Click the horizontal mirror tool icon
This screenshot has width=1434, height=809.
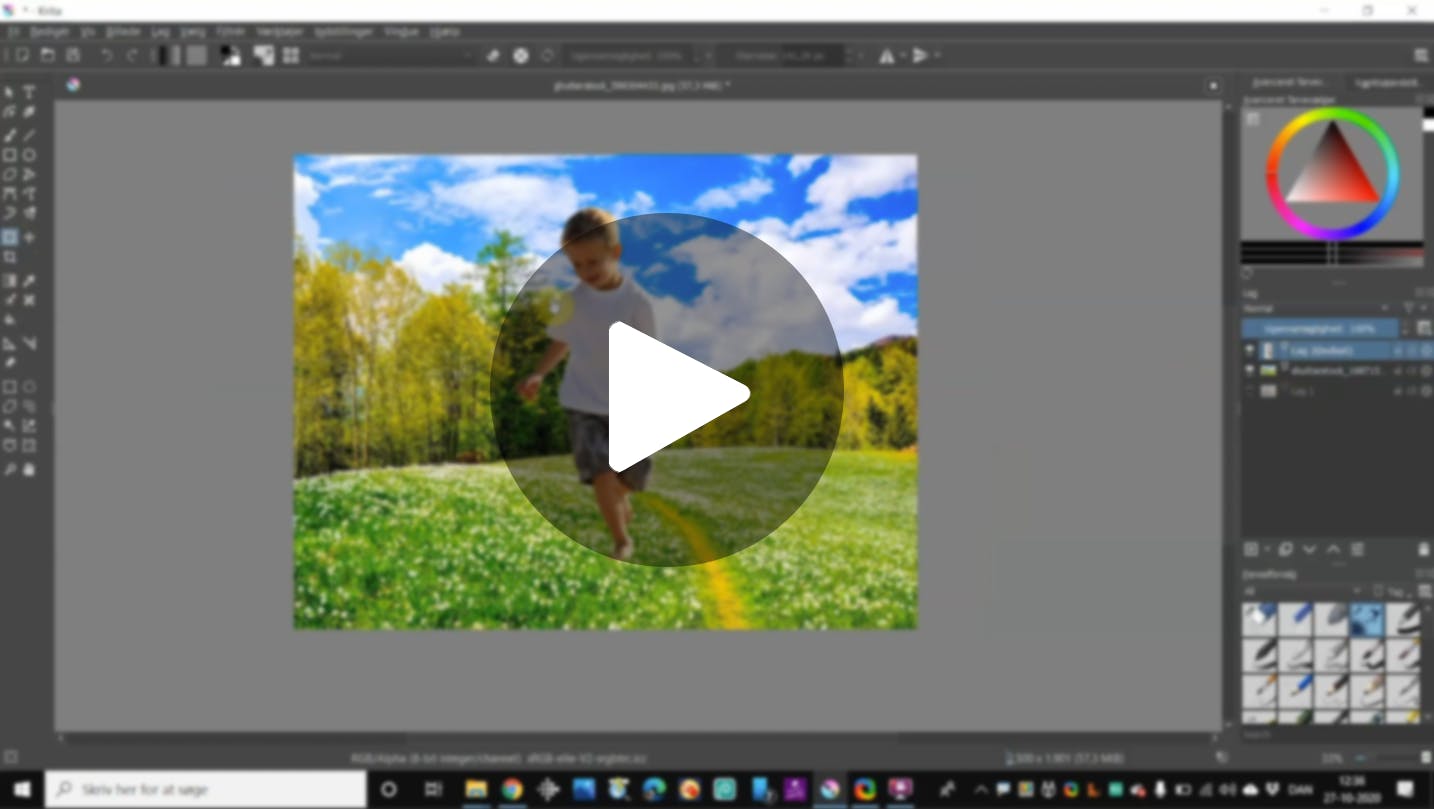(886, 56)
